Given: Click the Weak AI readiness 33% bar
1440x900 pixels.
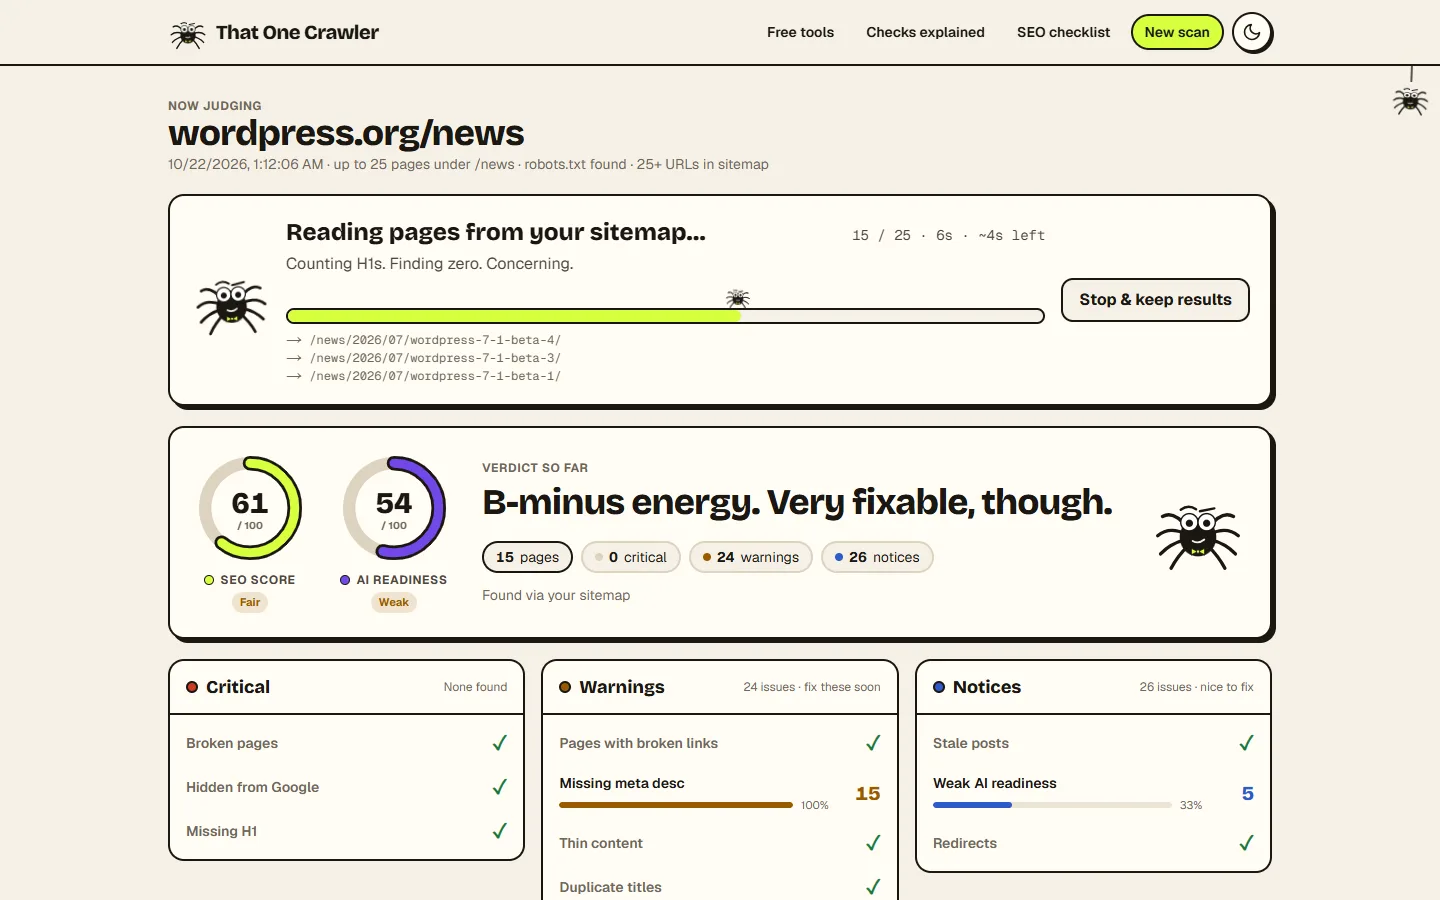Looking at the screenshot, I should [x=1052, y=805].
